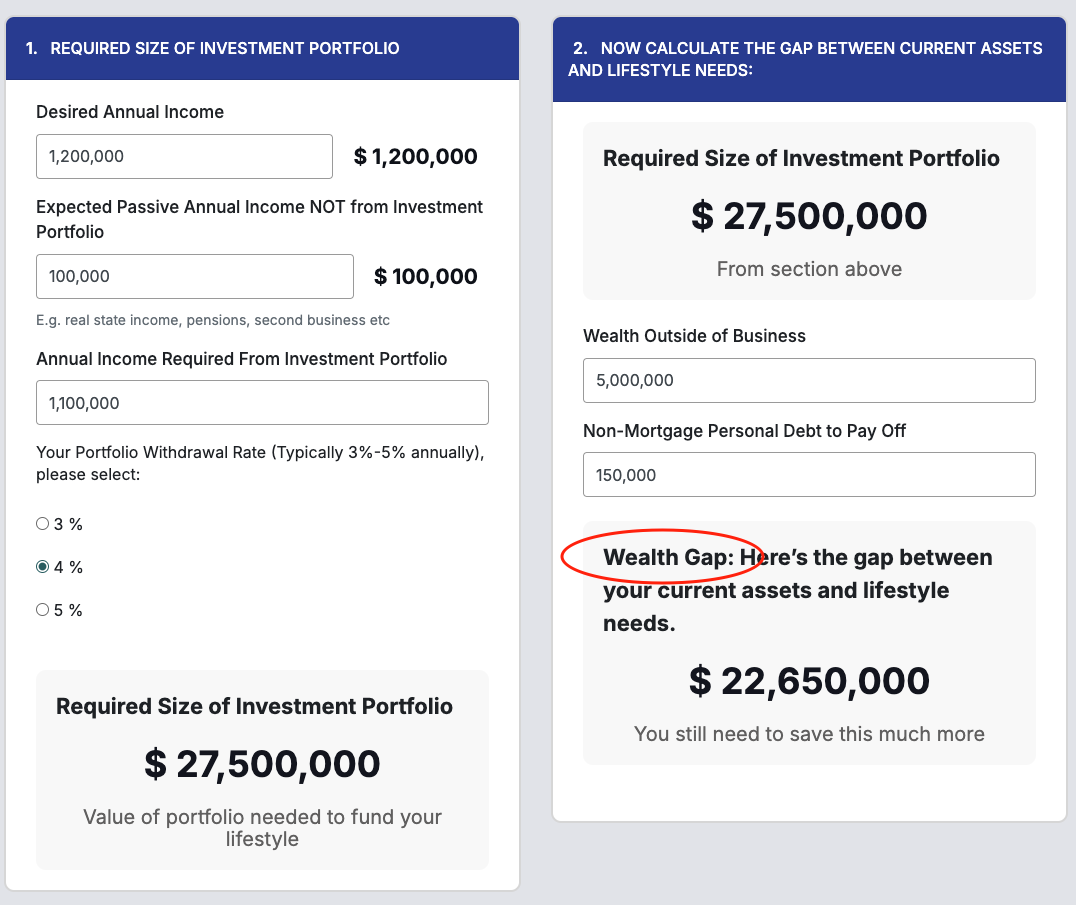Choose the 4 % withdrawal rate option

pyautogui.click(x=42, y=566)
